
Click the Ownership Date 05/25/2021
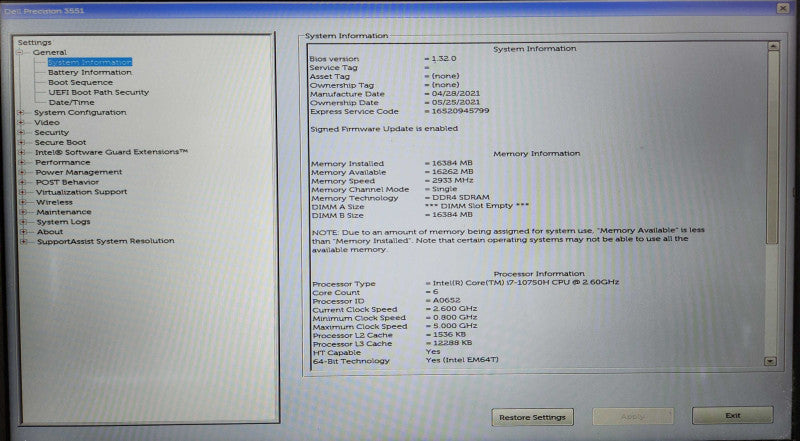point(456,102)
